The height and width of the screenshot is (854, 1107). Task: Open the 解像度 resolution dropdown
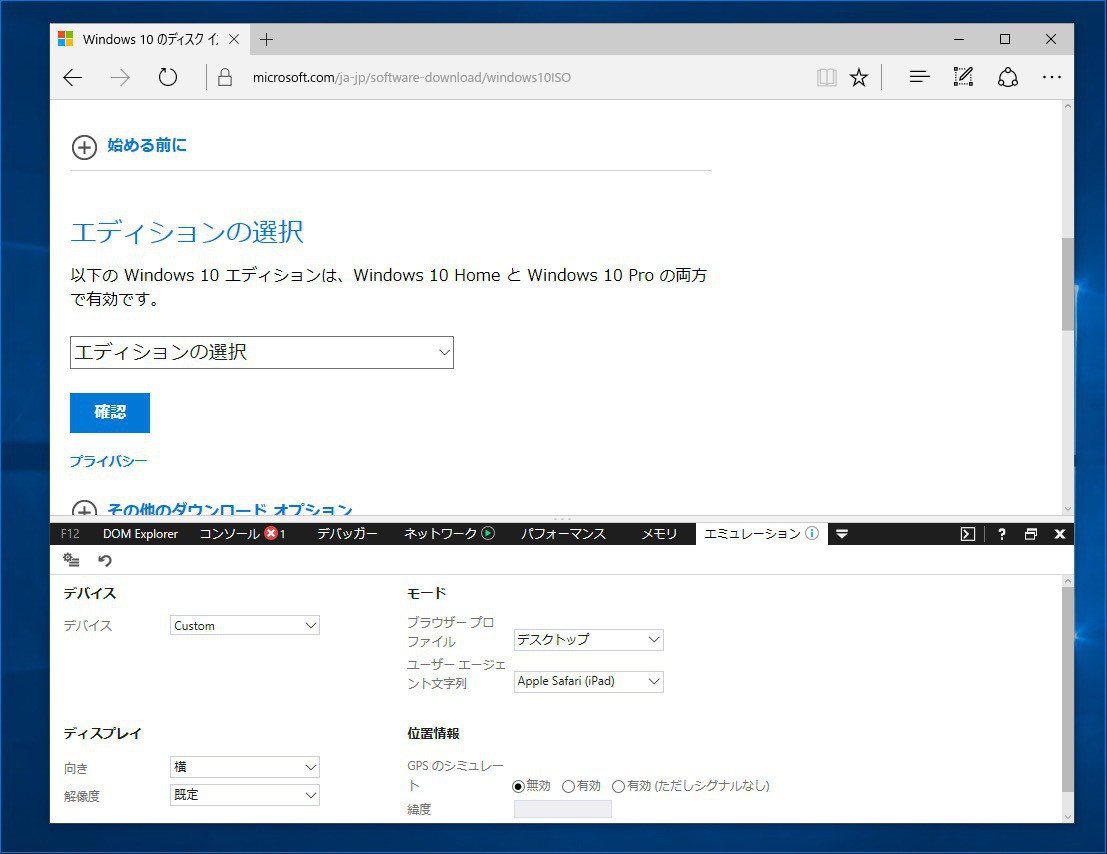click(245, 795)
